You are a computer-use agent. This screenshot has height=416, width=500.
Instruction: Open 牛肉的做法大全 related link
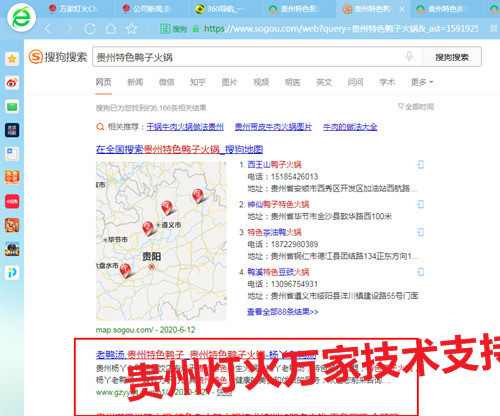pyautogui.click(x=350, y=127)
